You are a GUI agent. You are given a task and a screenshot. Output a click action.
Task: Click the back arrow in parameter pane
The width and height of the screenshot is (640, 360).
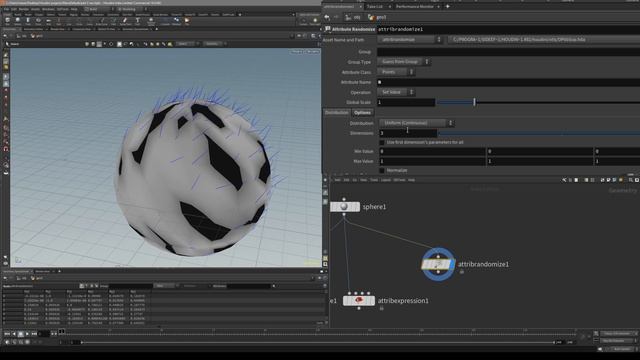point(327,17)
